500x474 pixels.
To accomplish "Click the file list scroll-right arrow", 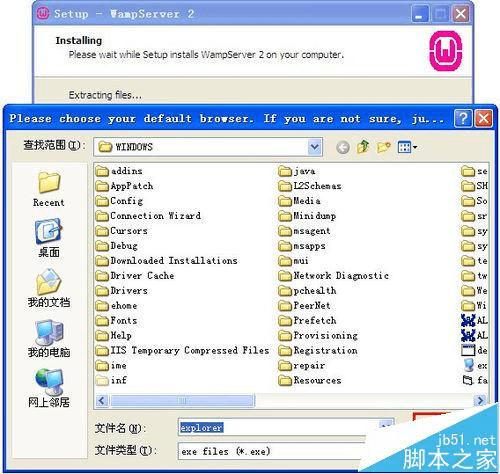I will point(480,400).
